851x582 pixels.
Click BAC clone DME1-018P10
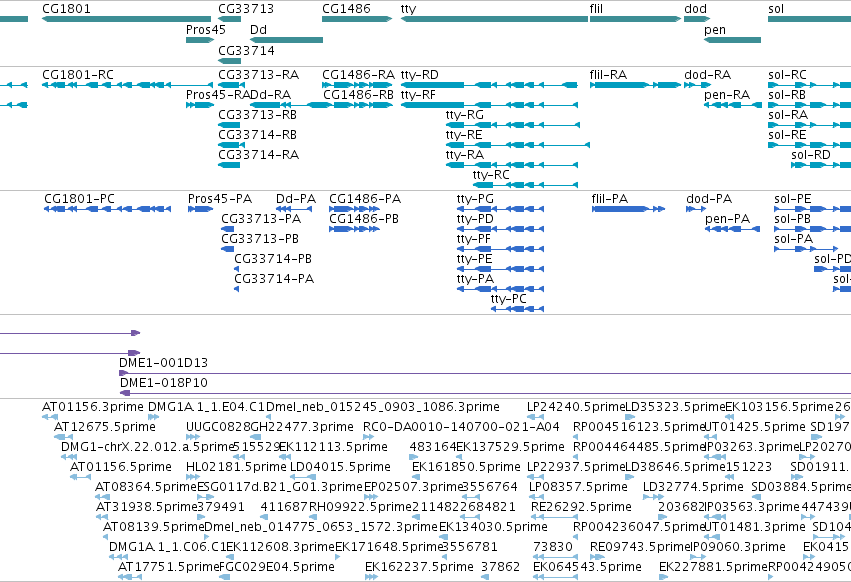coord(485,393)
